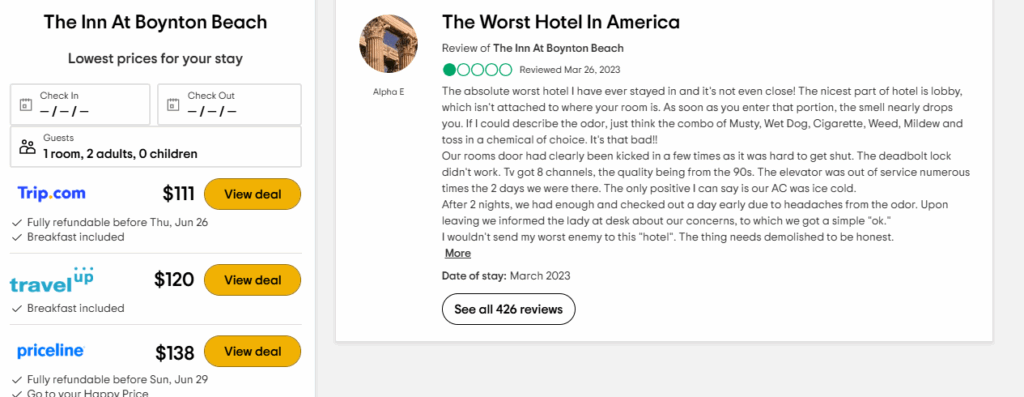This screenshot has width=1024, height=397.
Task: Click the Trip.com logo
Action: 52,193
